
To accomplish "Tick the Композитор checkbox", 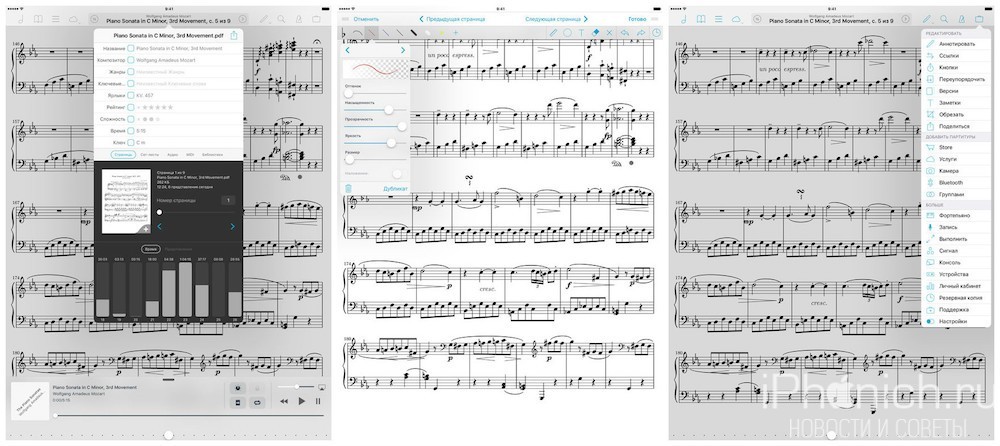I will (131, 60).
